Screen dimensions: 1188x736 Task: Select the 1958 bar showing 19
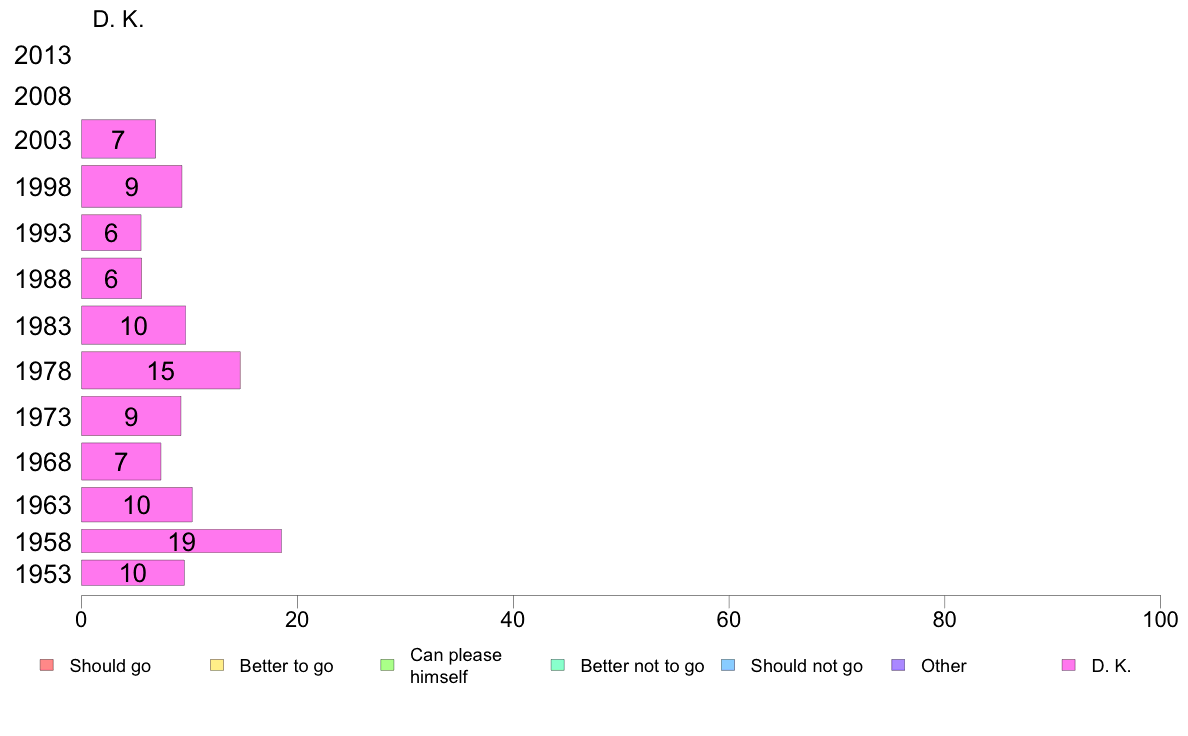(x=181, y=541)
